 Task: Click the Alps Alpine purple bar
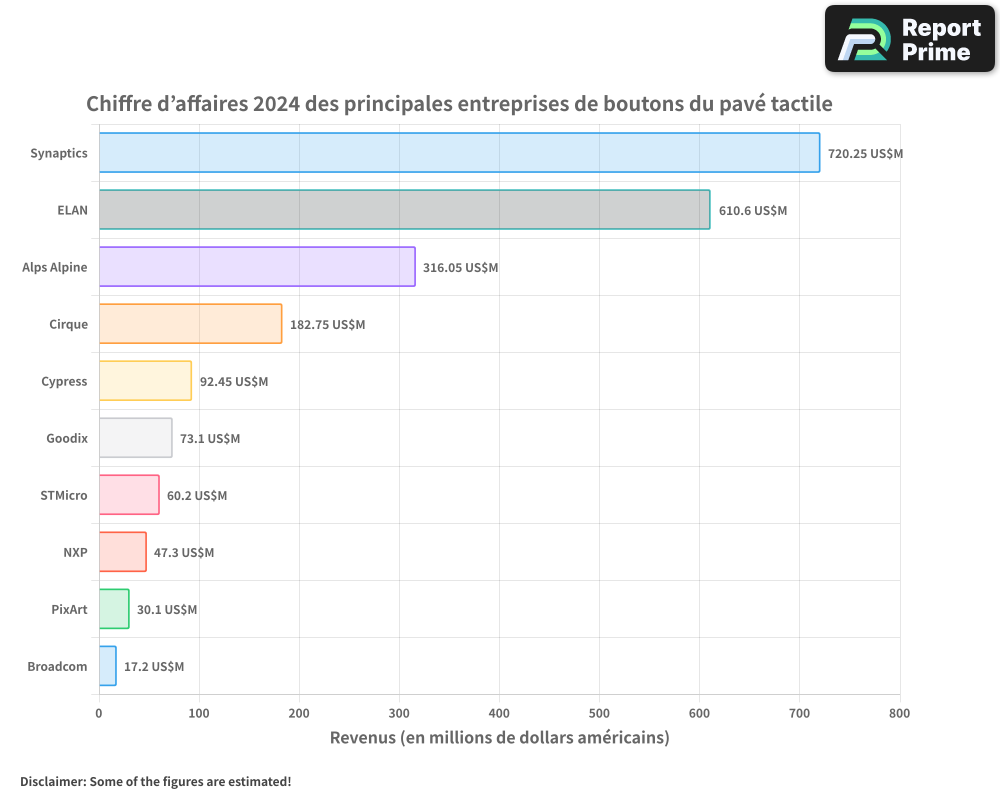257,267
